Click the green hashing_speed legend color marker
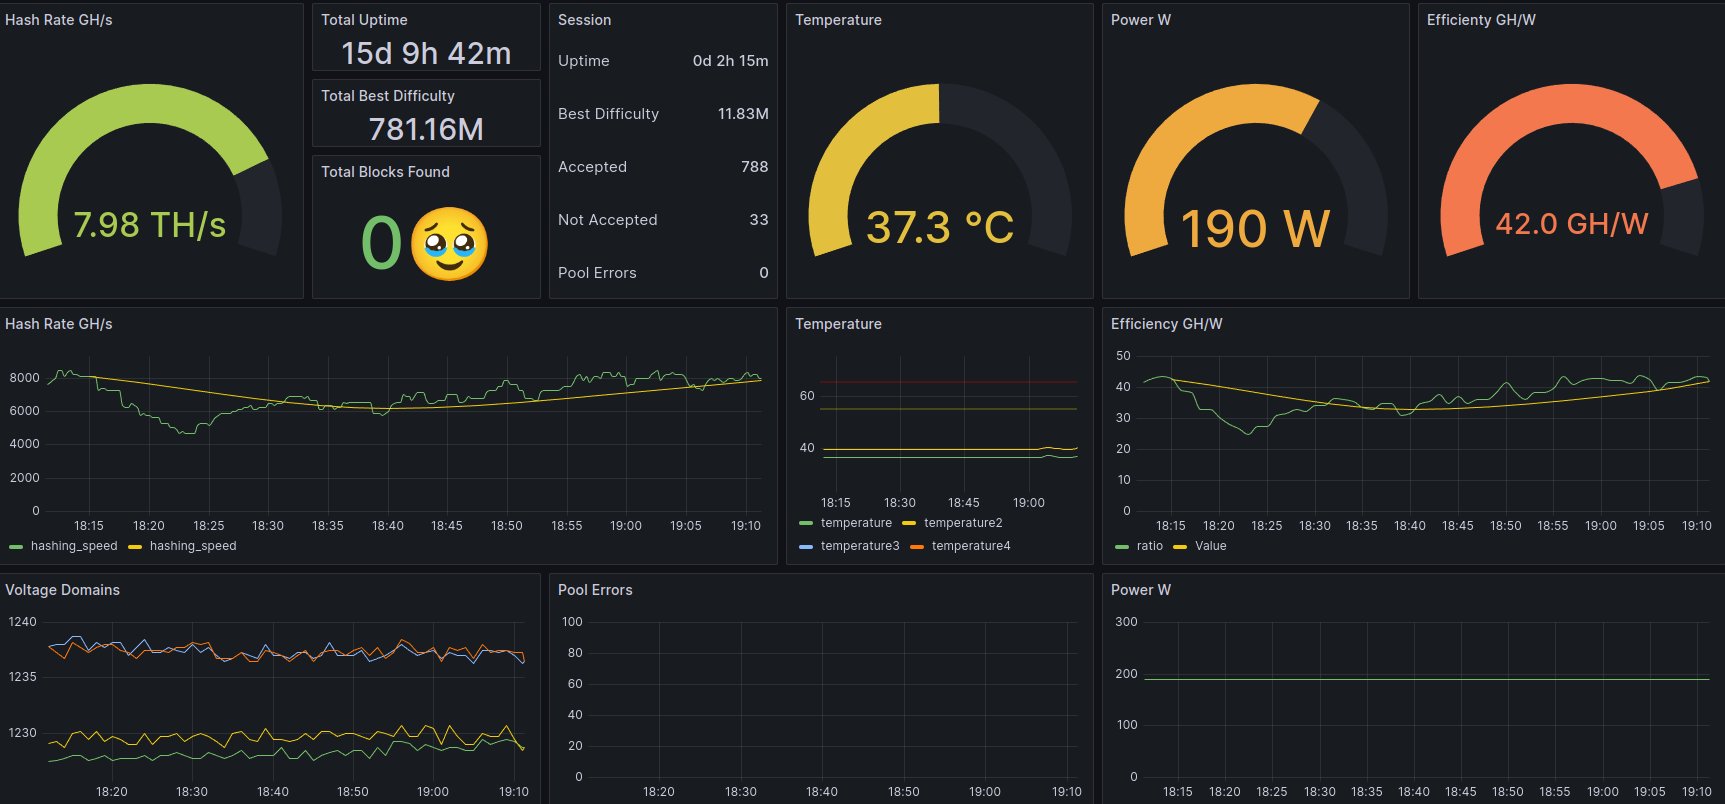This screenshot has height=804, width=1725. (16, 547)
